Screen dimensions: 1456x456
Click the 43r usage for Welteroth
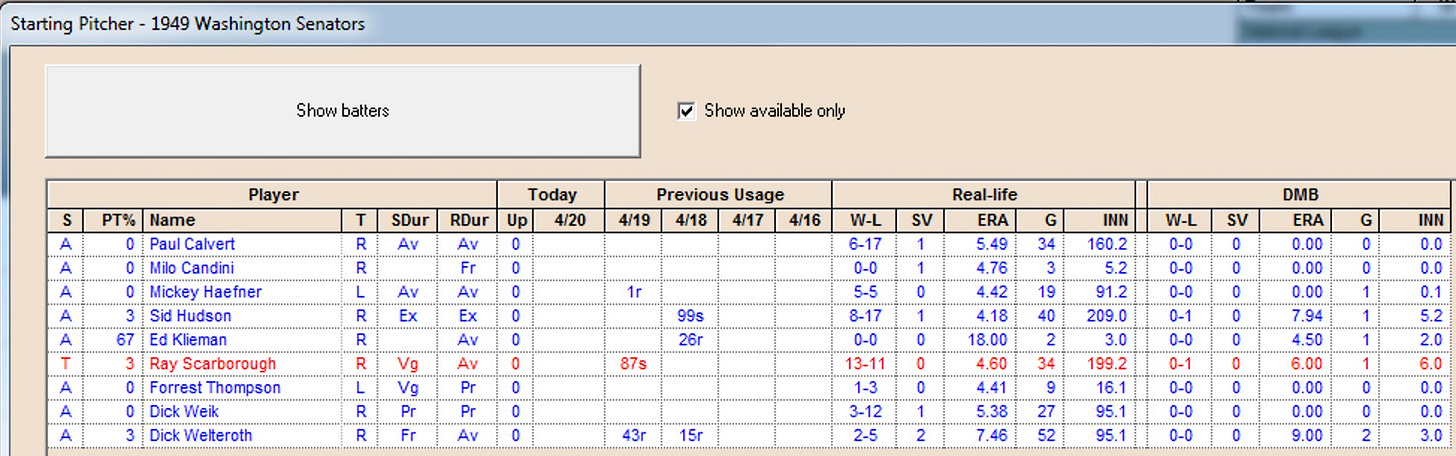click(634, 436)
